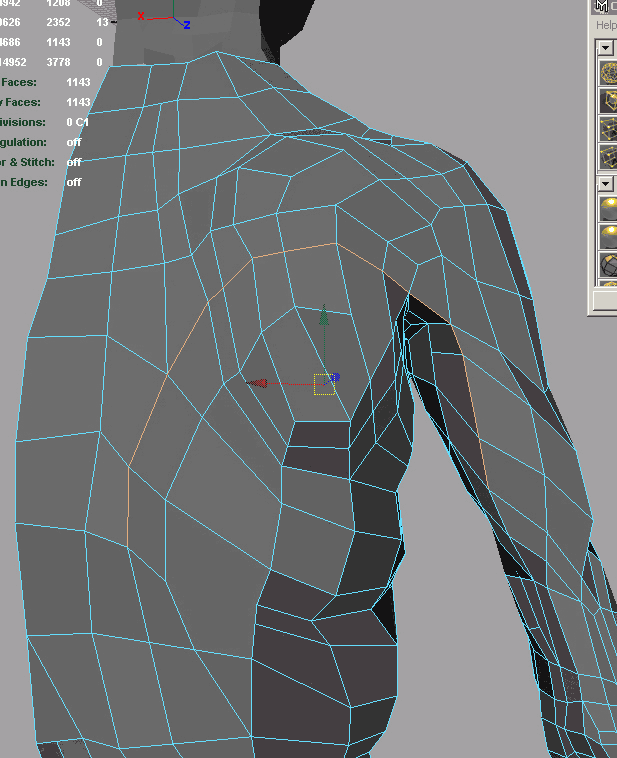Click the red X label on the view axis
The width and height of the screenshot is (617, 758).
(140, 15)
